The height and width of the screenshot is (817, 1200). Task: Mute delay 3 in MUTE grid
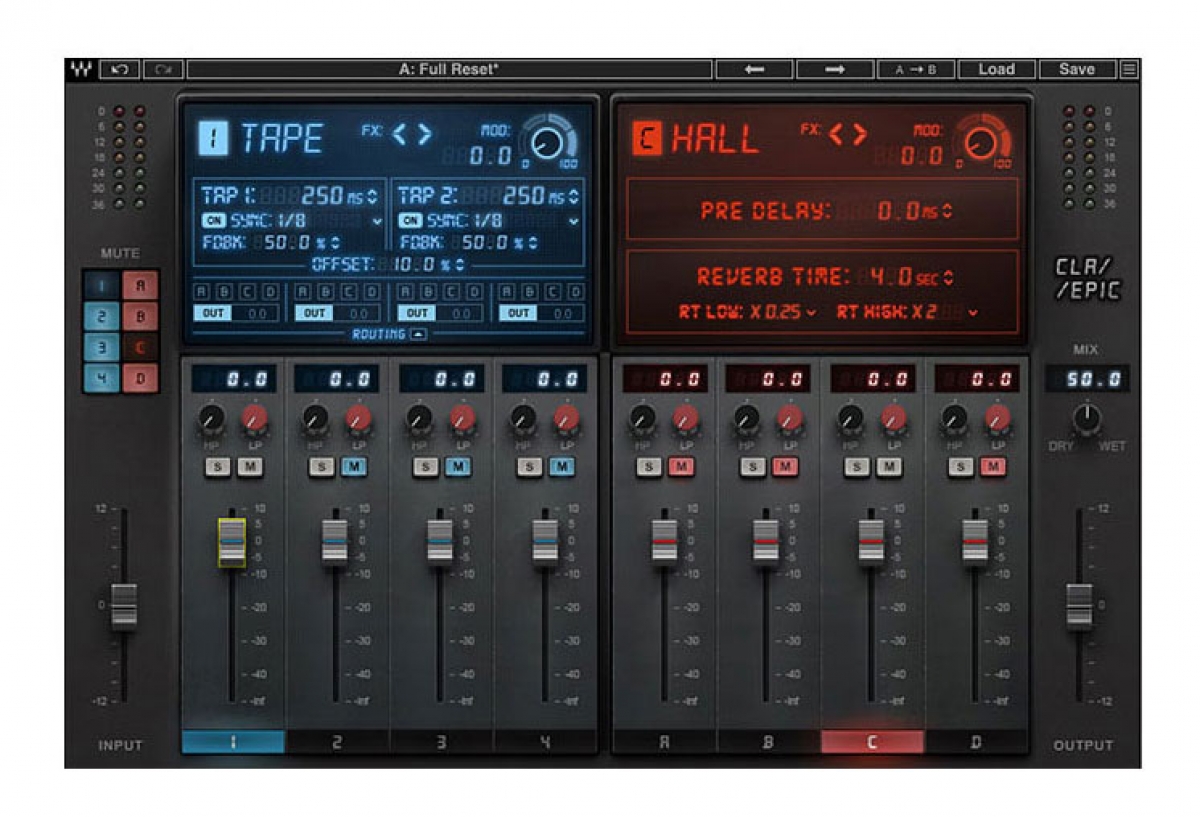[x=101, y=349]
